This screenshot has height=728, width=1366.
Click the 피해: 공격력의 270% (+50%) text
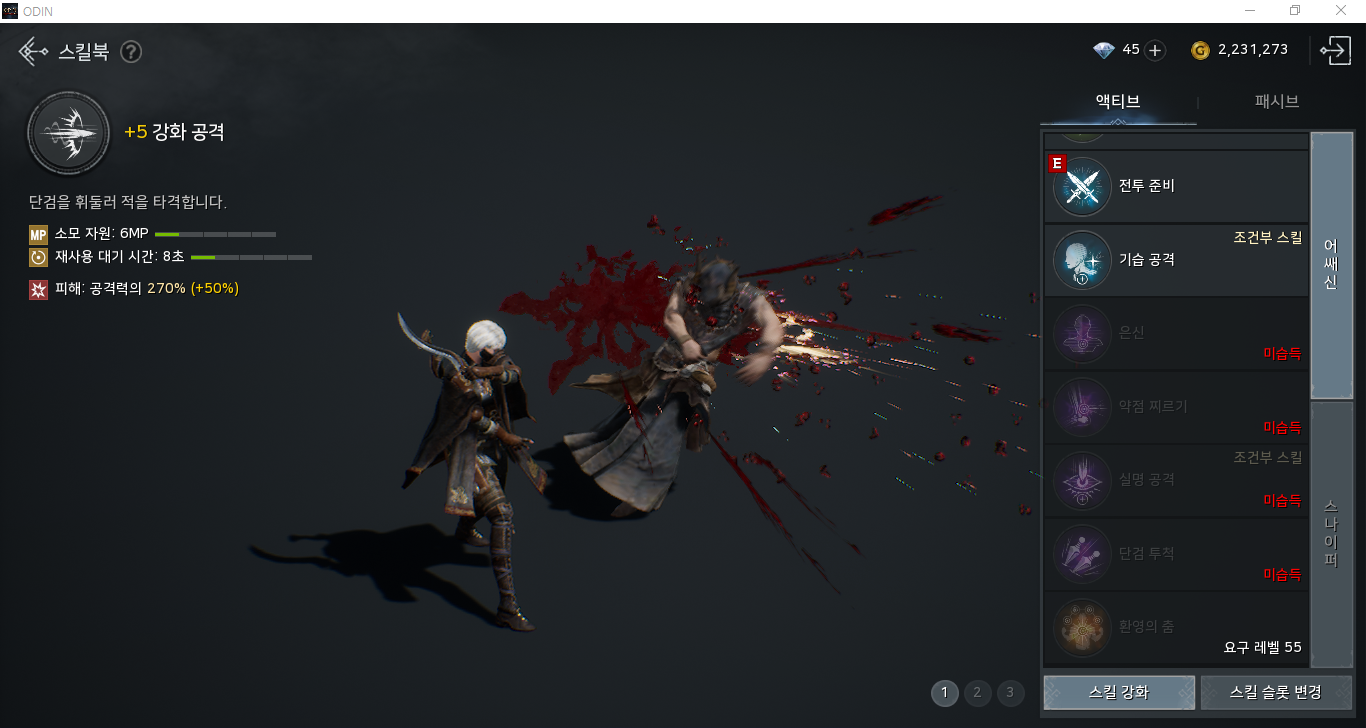pos(146,289)
